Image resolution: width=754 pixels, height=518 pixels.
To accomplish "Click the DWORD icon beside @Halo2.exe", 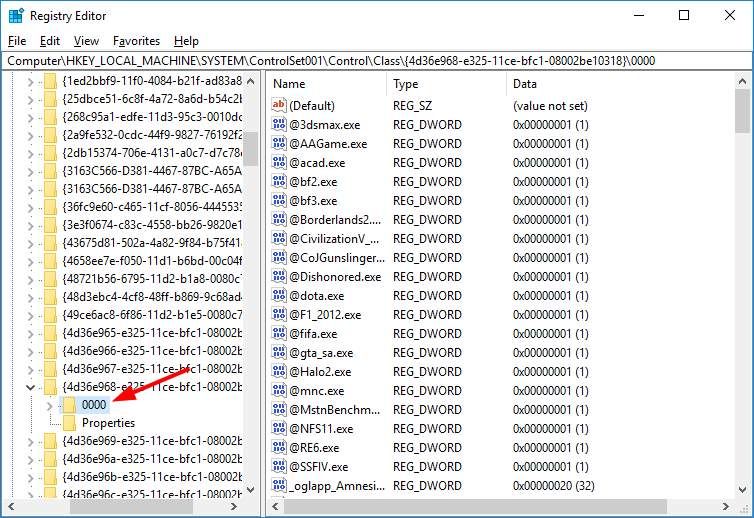I will (280, 372).
